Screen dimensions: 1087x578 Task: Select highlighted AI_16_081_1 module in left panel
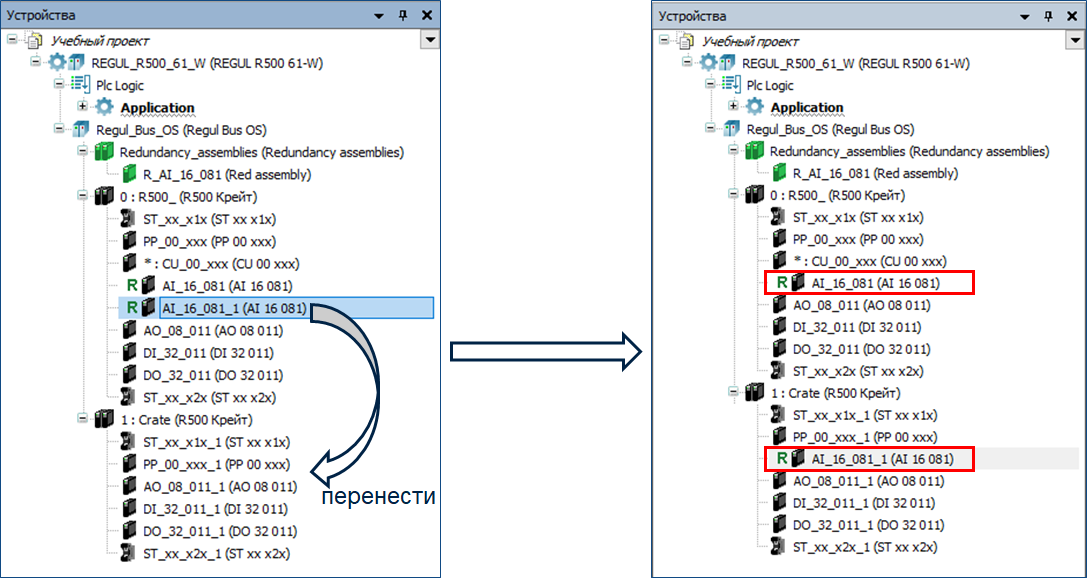[233, 308]
